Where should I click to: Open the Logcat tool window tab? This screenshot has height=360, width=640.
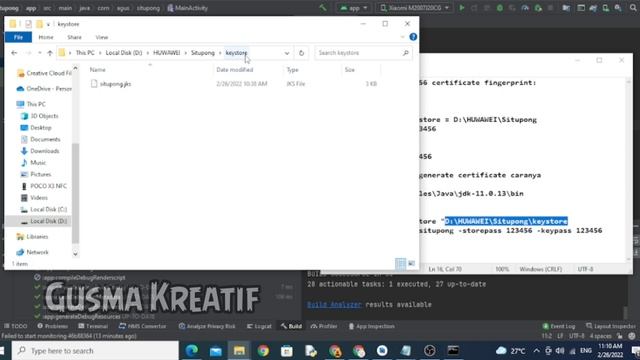pos(259,326)
